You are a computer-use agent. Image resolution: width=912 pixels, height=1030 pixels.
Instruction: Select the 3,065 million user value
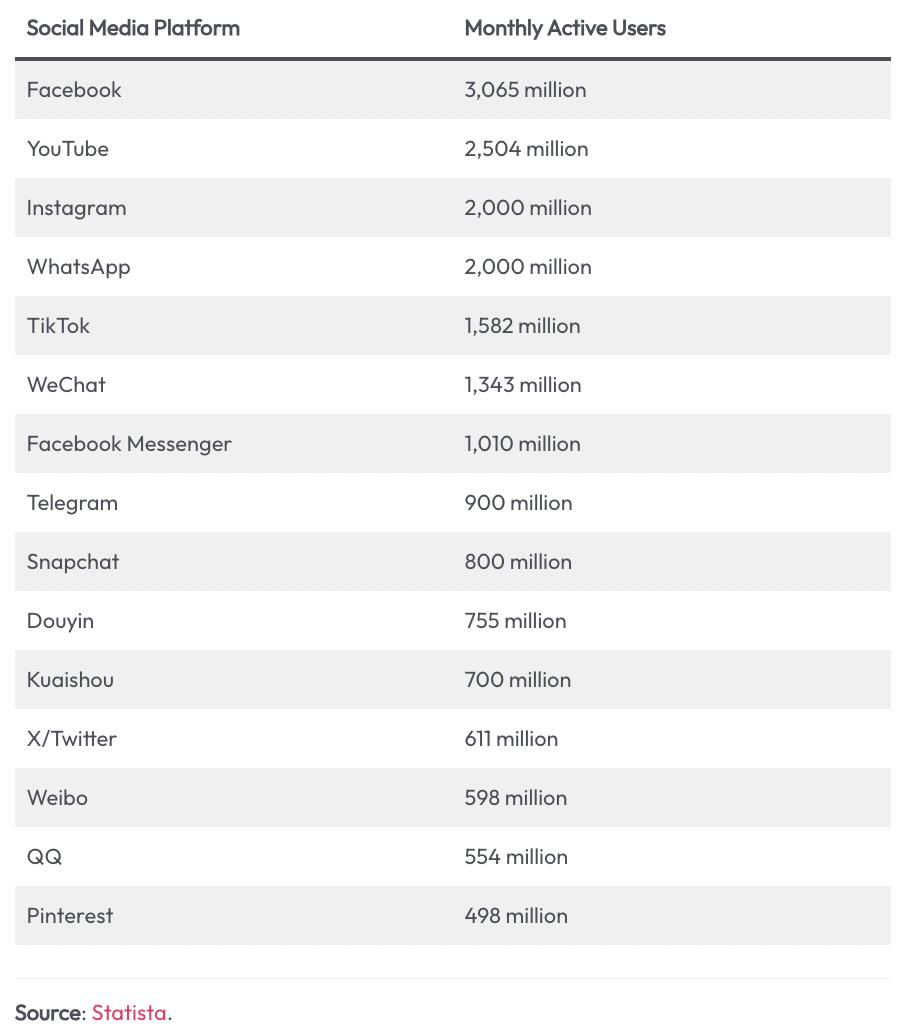pyautogui.click(x=526, y=89)
